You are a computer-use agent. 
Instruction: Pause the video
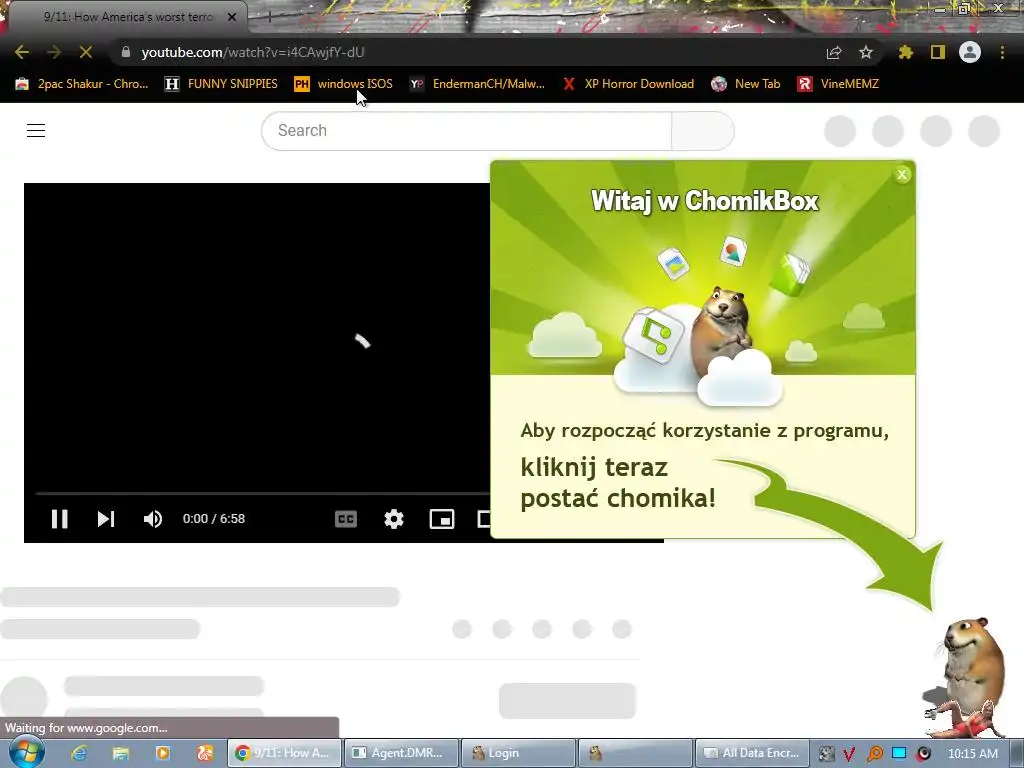[x=59, y=519]
